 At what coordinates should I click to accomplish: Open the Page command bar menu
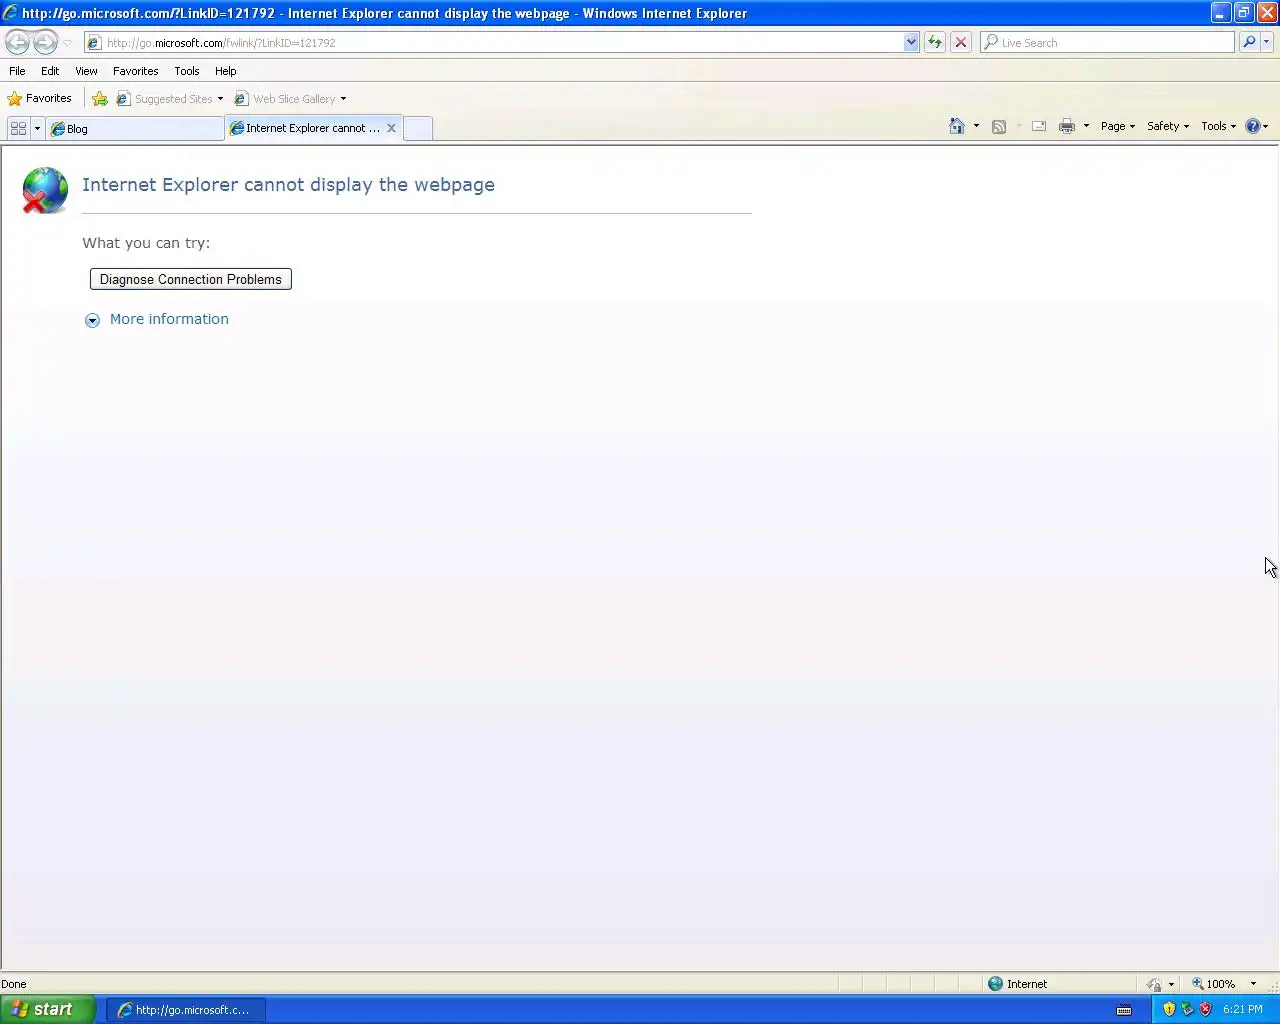click(x=1118, y=126)
